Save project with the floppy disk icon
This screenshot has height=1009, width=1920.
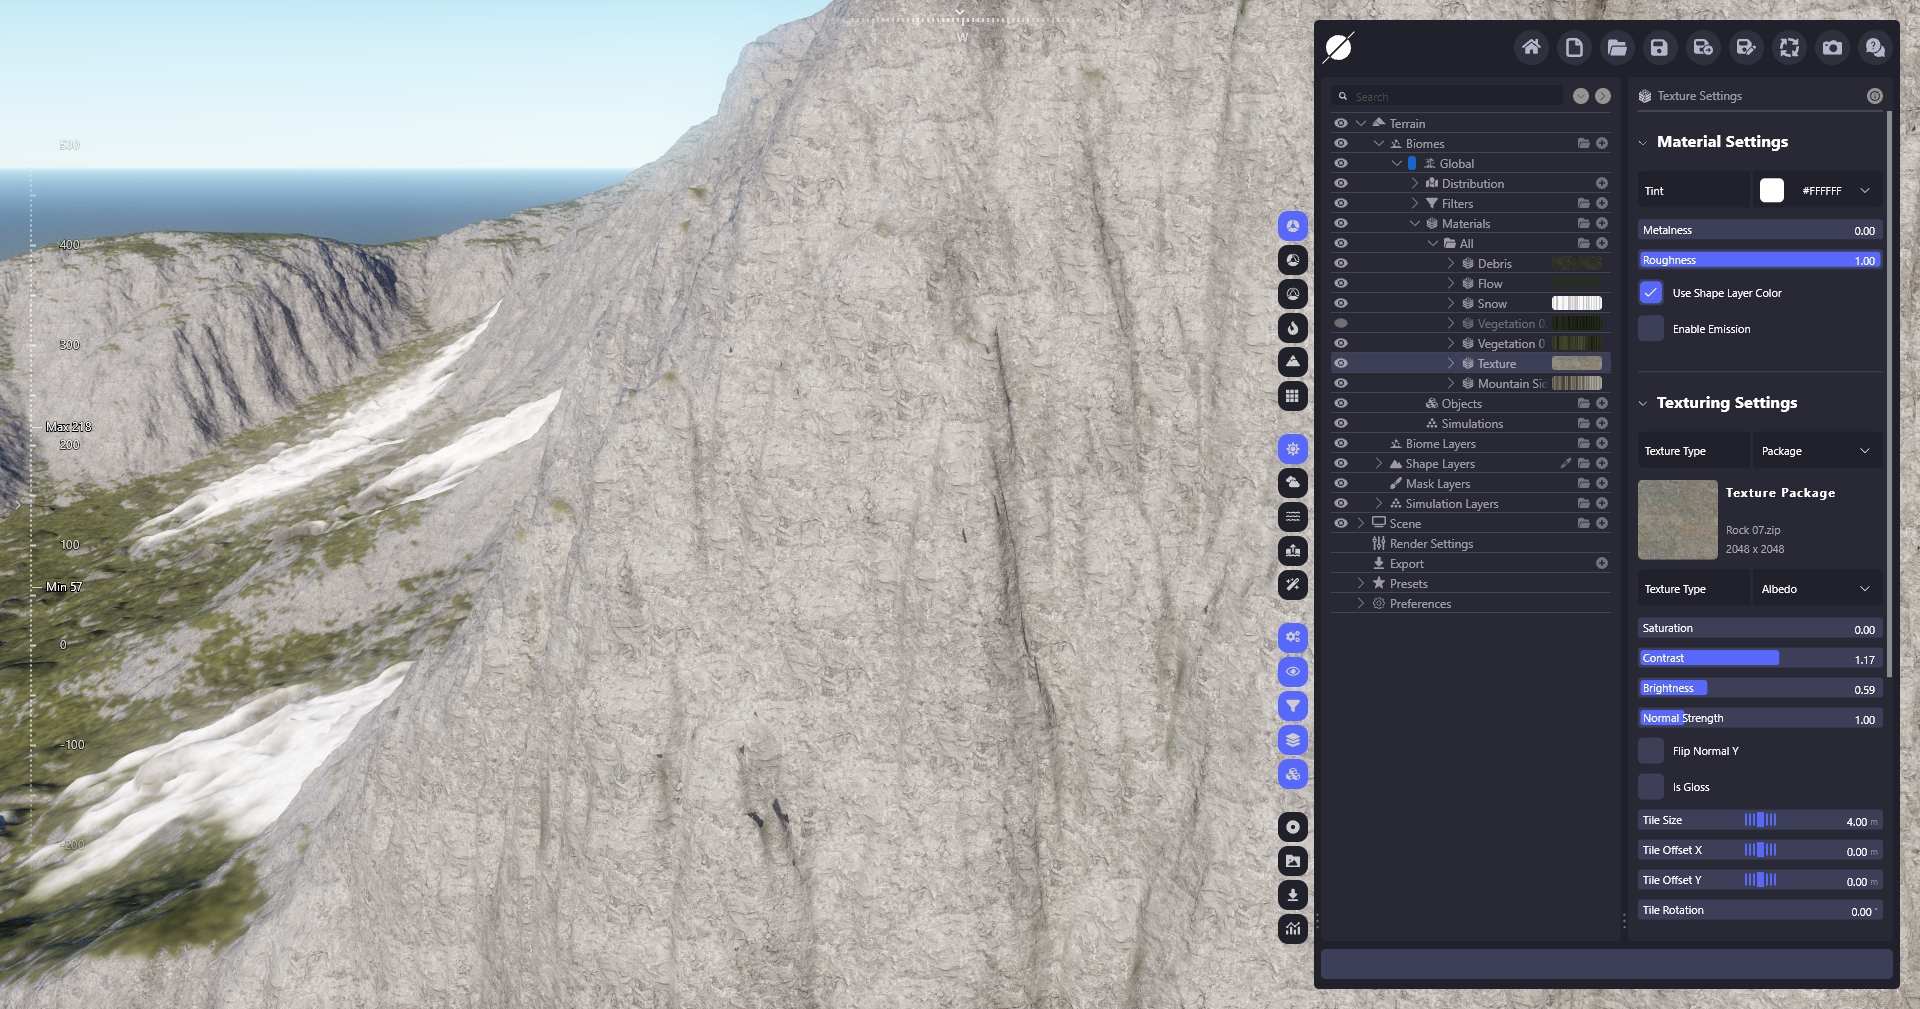pyautogui.click(x=1660, y=47)
